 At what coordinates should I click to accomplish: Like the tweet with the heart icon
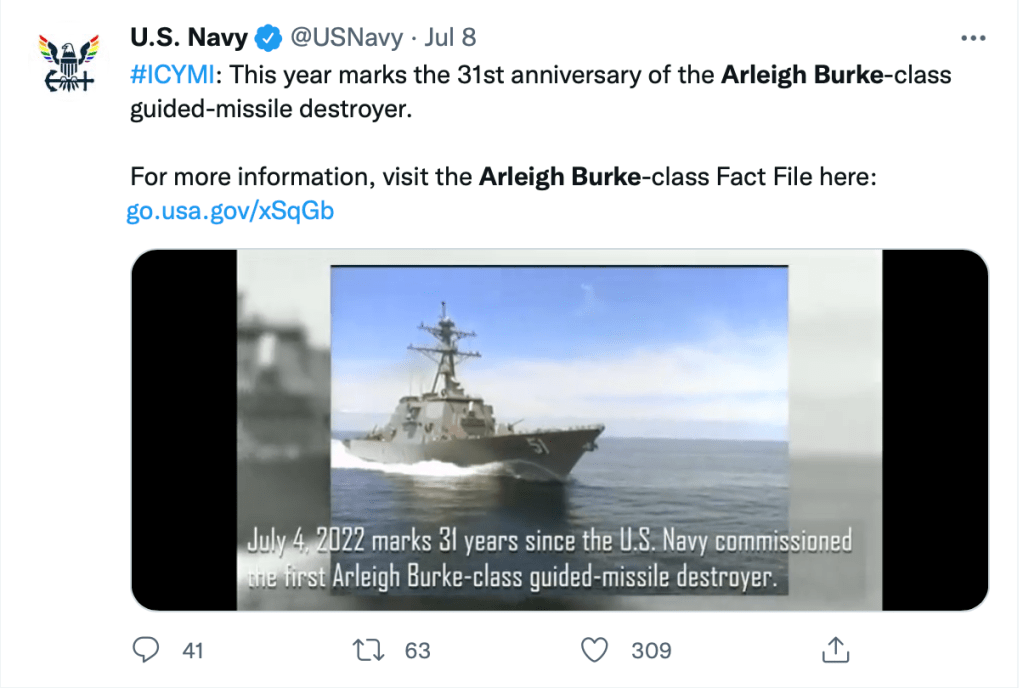[595, 650]
